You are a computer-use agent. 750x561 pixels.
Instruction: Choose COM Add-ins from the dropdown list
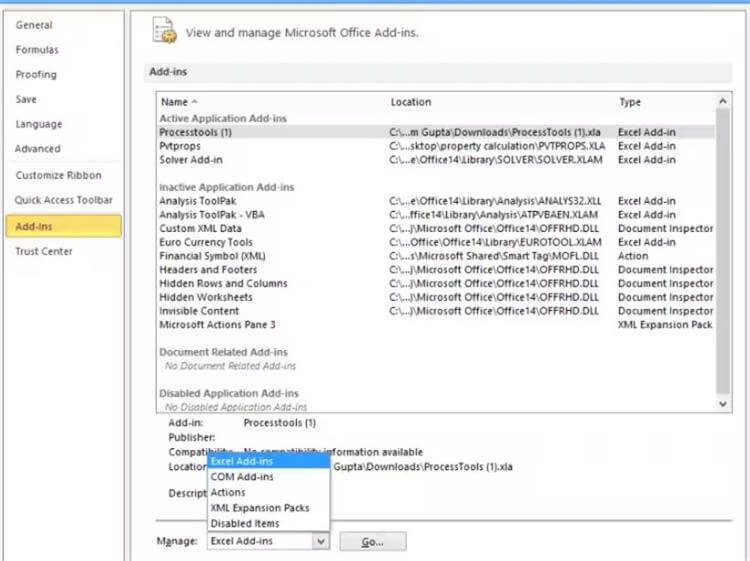[269, 477]
